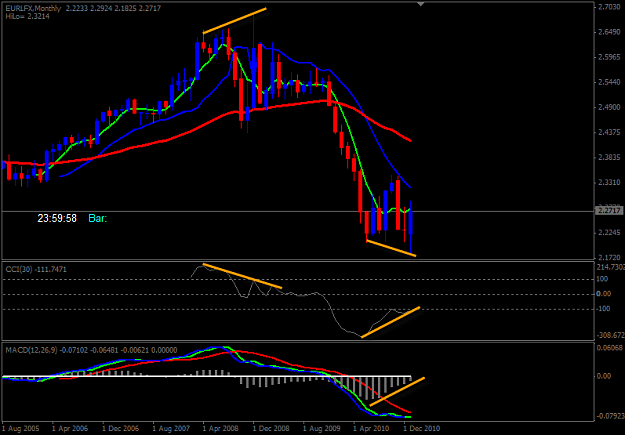Click the current price tag 2.2717
This screenshot has width=625, height=435.
pyautogui.click(x=609, y=211)
